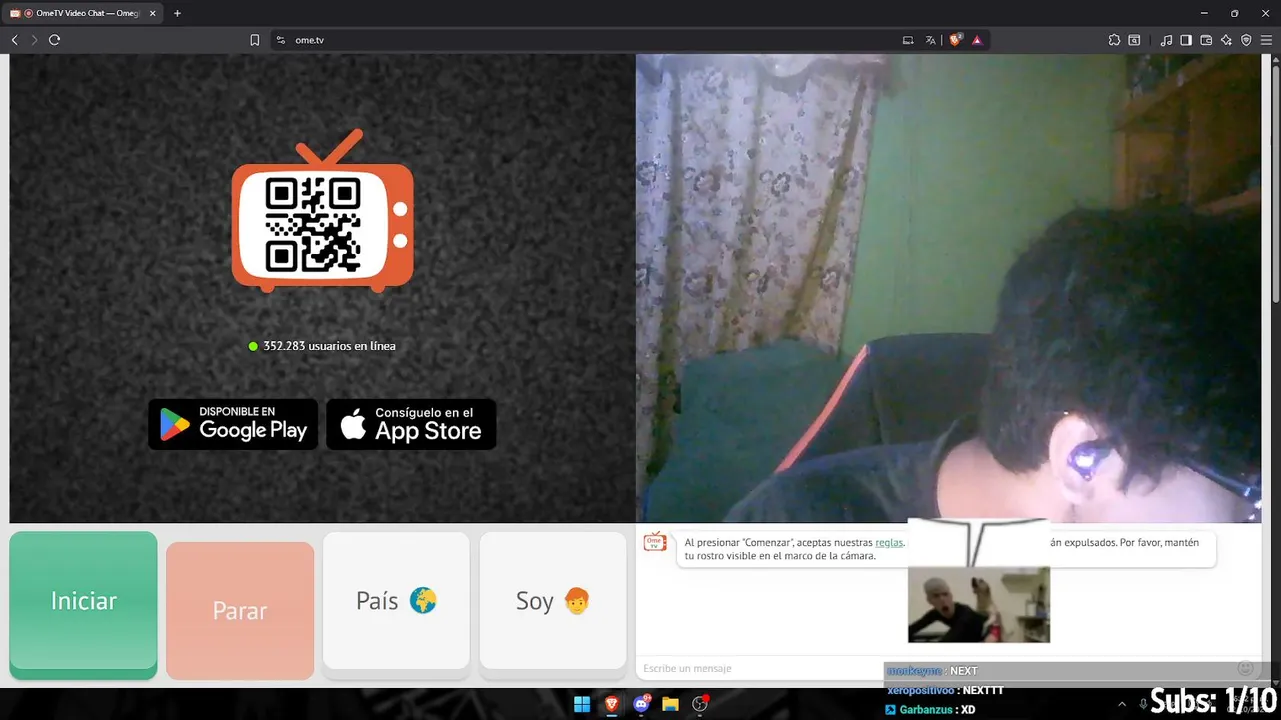Open the media control music note icon

[x=1166, y=40]
